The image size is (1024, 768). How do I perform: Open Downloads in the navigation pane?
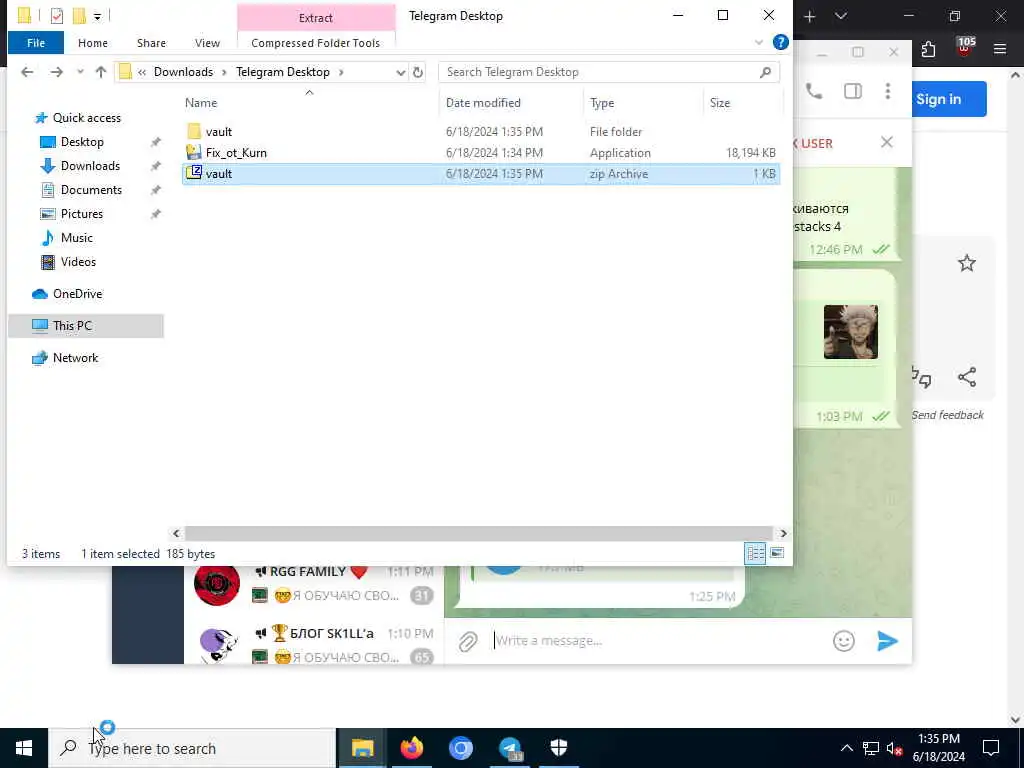point(90,166)
